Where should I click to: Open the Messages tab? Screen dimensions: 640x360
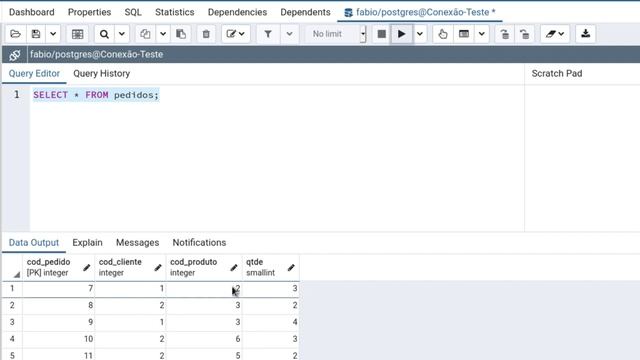pos(138,242)
